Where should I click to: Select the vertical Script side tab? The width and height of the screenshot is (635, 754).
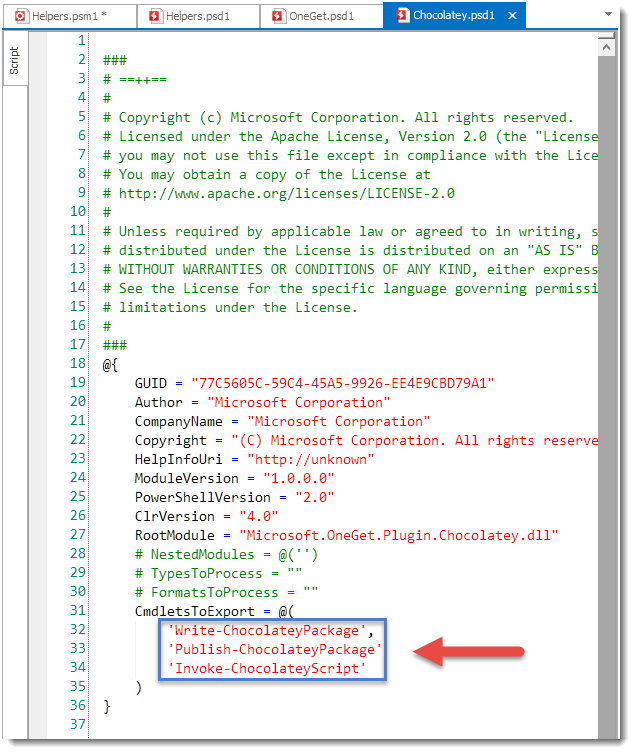15,60
